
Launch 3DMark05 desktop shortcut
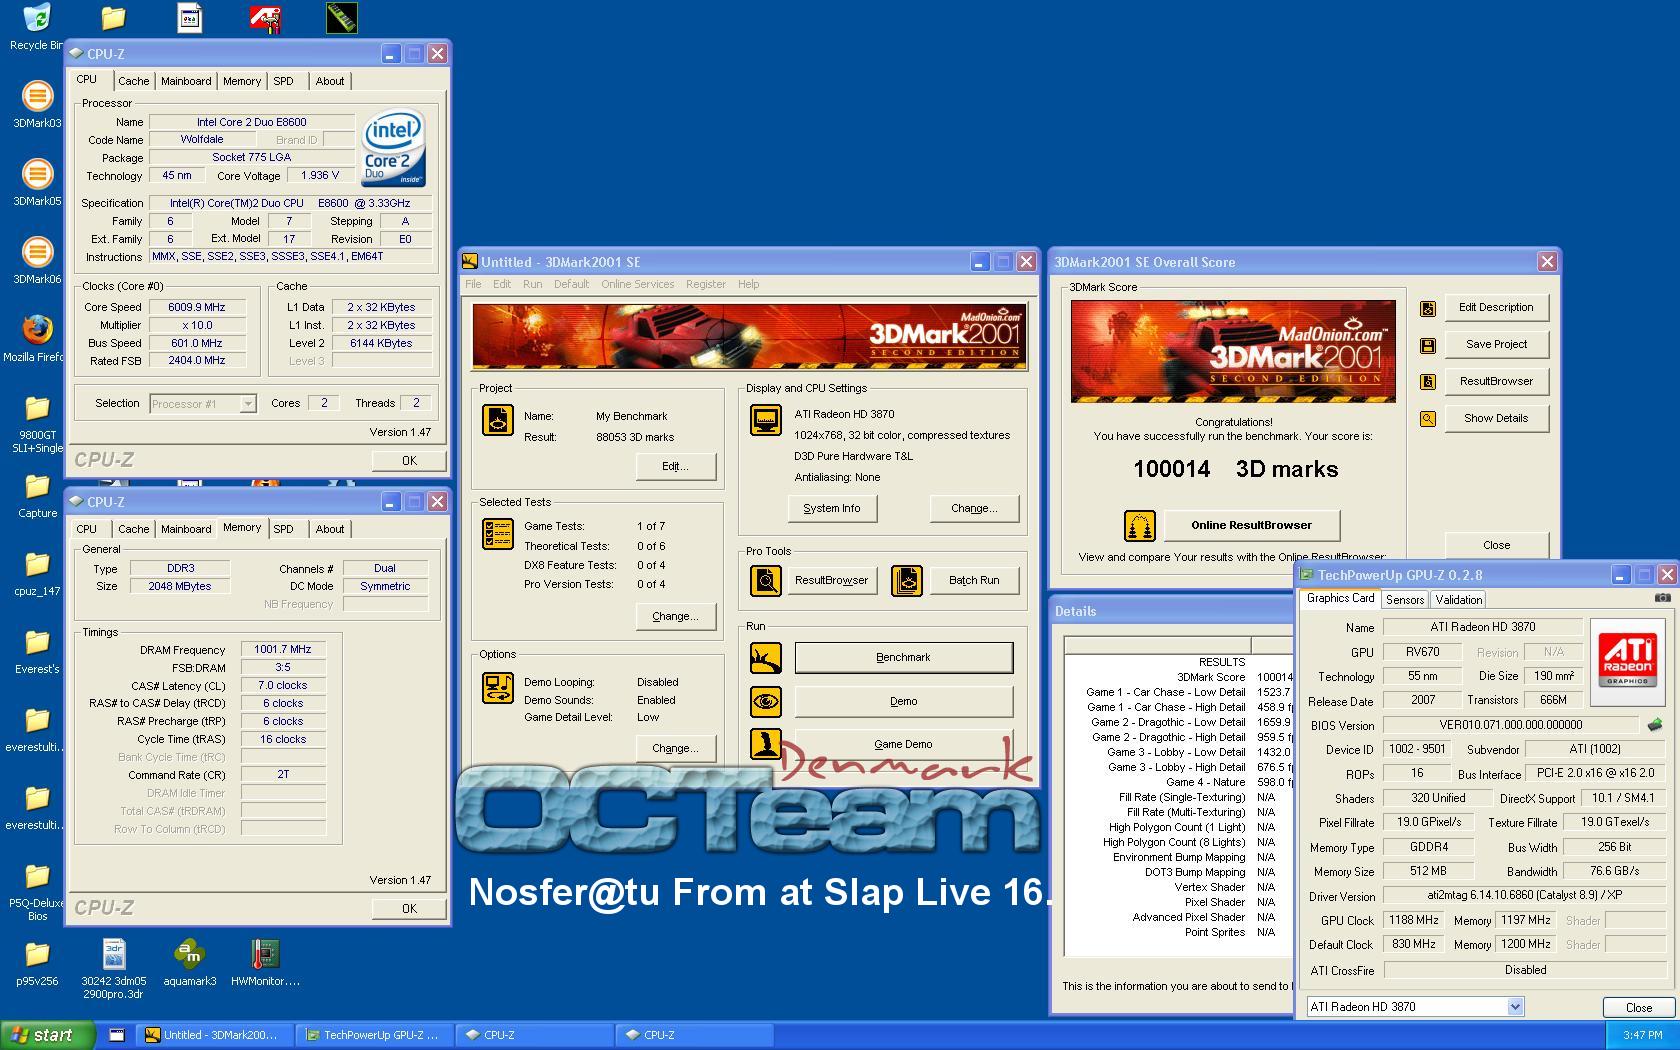tap(37, 183)
